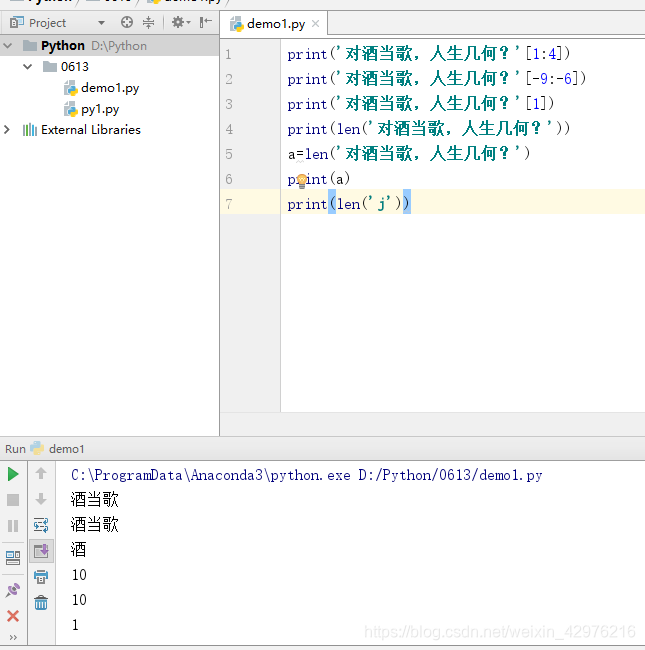
Task: Close the Run tab with red X
Action: [13, 616]
